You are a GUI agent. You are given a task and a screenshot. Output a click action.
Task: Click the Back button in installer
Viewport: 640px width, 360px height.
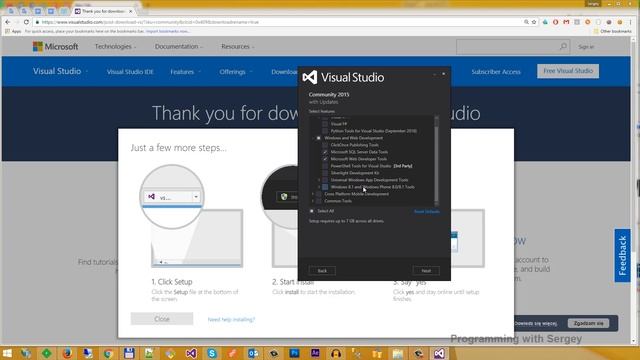pyautogui.click(x=322, y=271)
